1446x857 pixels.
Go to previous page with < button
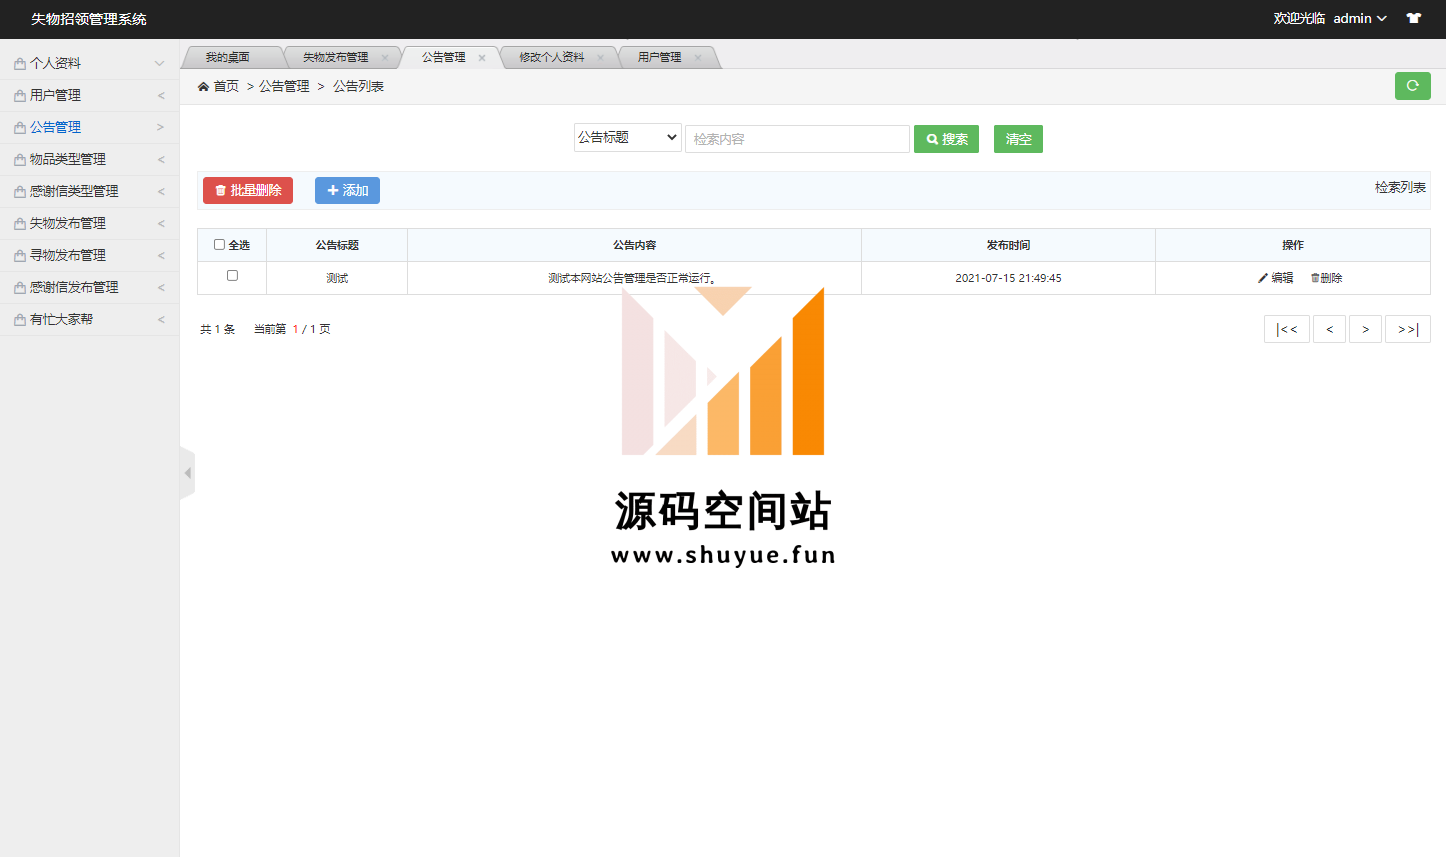point(1329,329)
